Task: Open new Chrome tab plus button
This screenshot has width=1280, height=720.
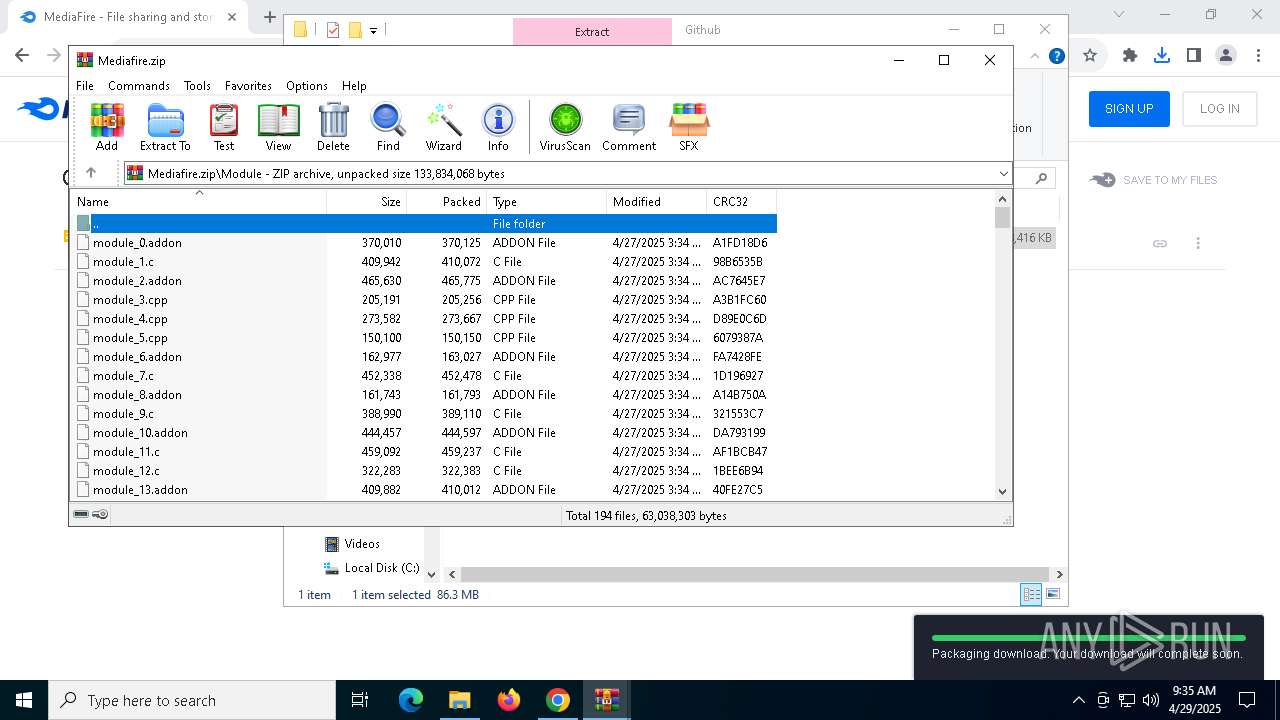Action: click(x=269, y=17)
